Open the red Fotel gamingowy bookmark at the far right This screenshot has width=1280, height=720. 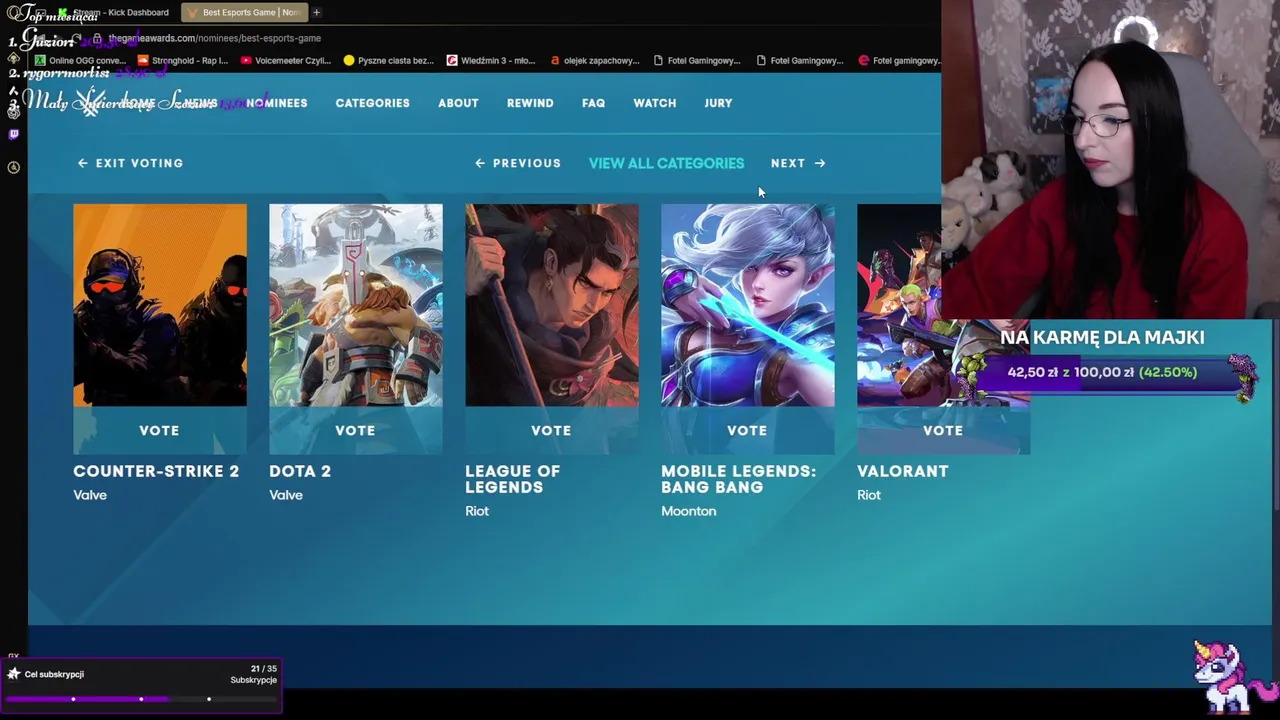click(901, 60)
